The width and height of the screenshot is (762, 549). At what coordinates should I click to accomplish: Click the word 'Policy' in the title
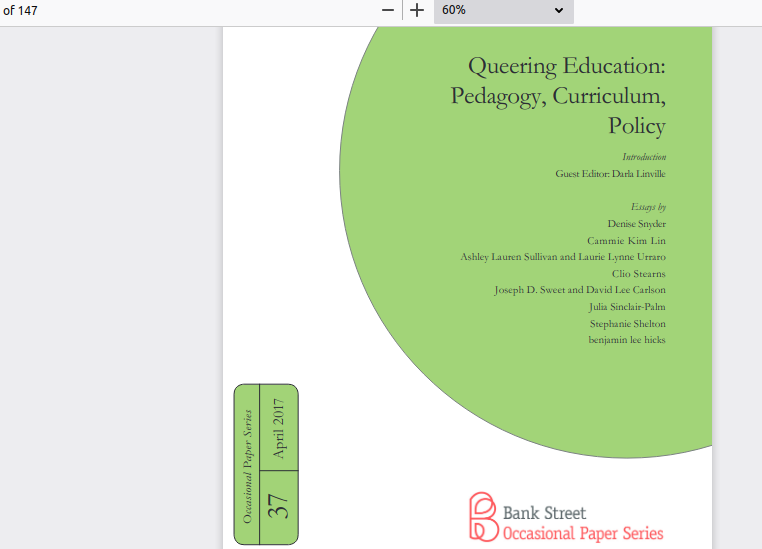pos(637,126)
